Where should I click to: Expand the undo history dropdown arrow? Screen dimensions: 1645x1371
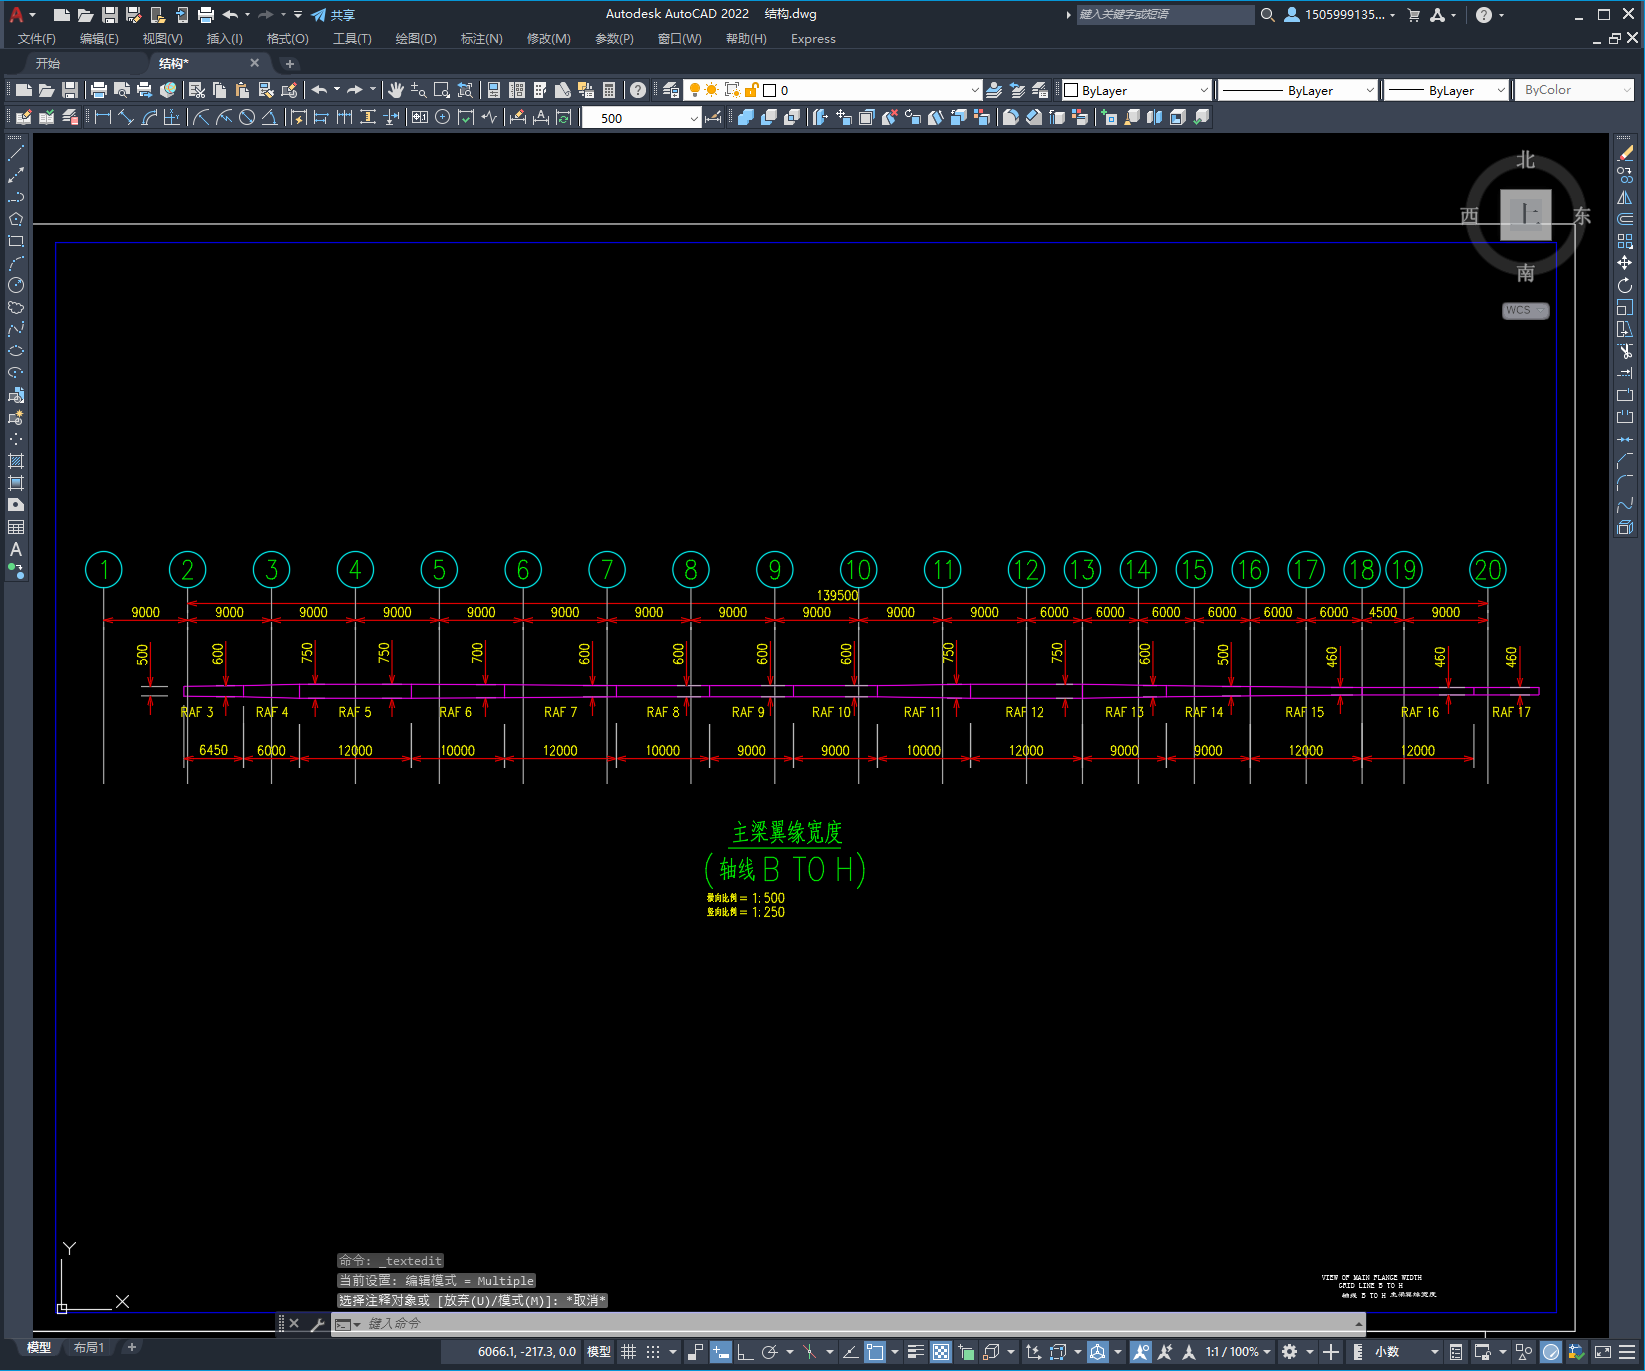point(337,90)
